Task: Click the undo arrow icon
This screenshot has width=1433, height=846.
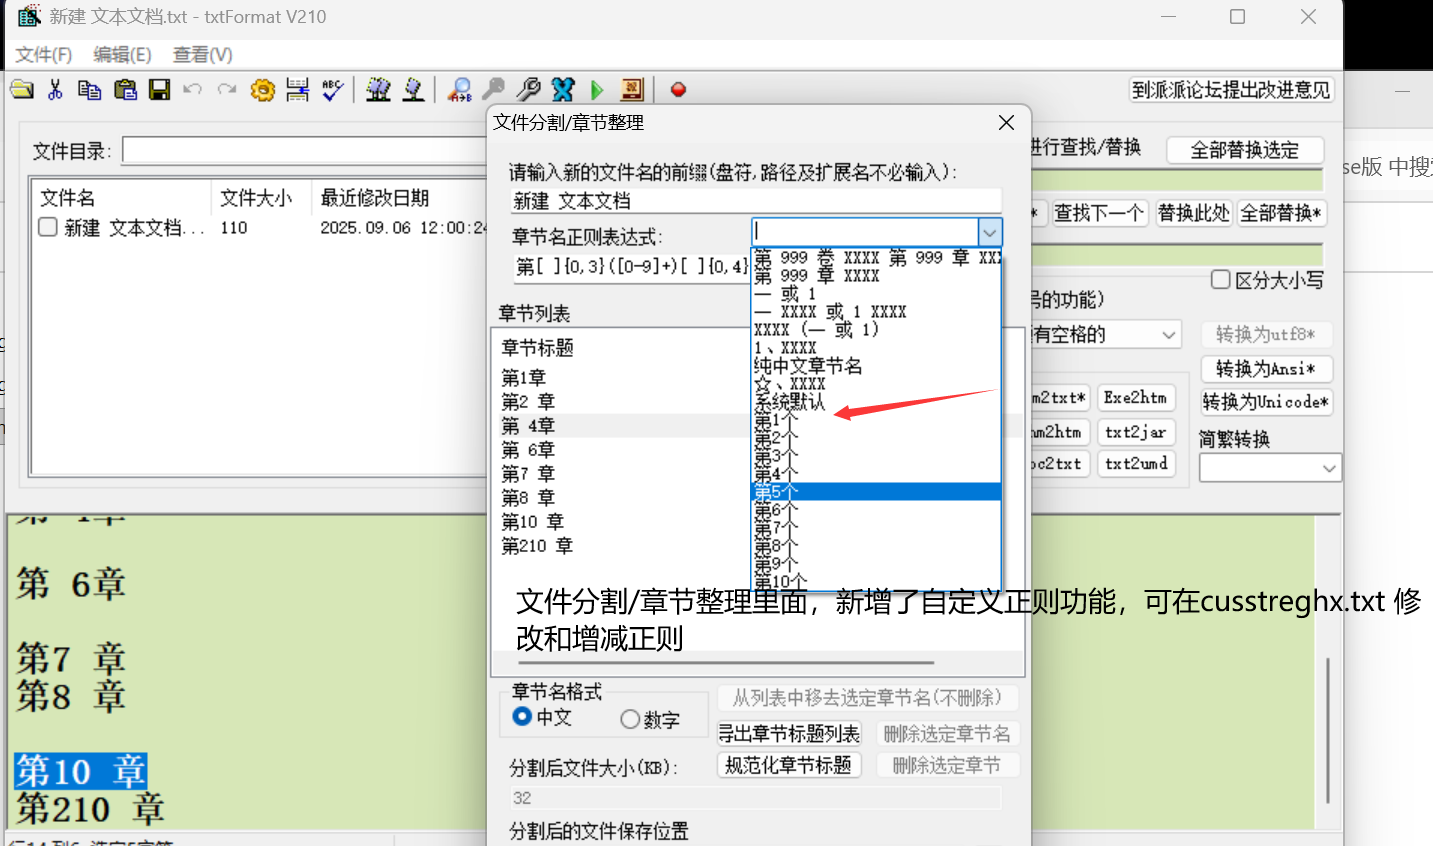Action: tap(193, 89)
